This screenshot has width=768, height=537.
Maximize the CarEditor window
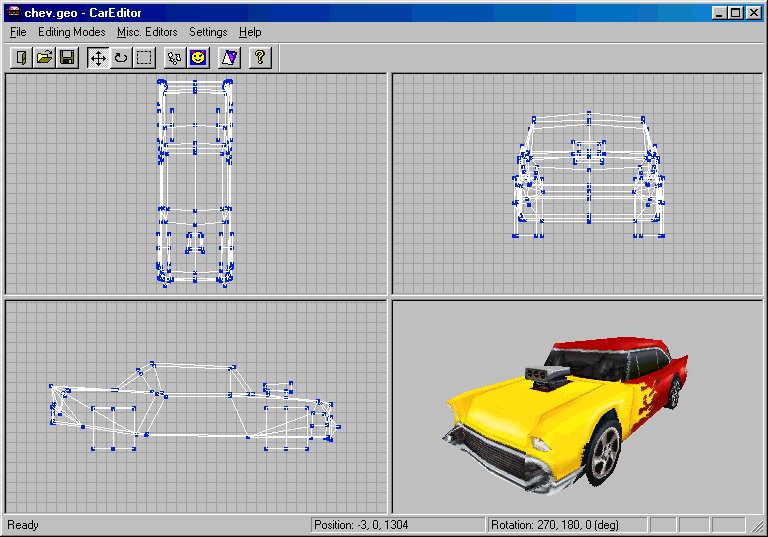[x=735, y=13]
